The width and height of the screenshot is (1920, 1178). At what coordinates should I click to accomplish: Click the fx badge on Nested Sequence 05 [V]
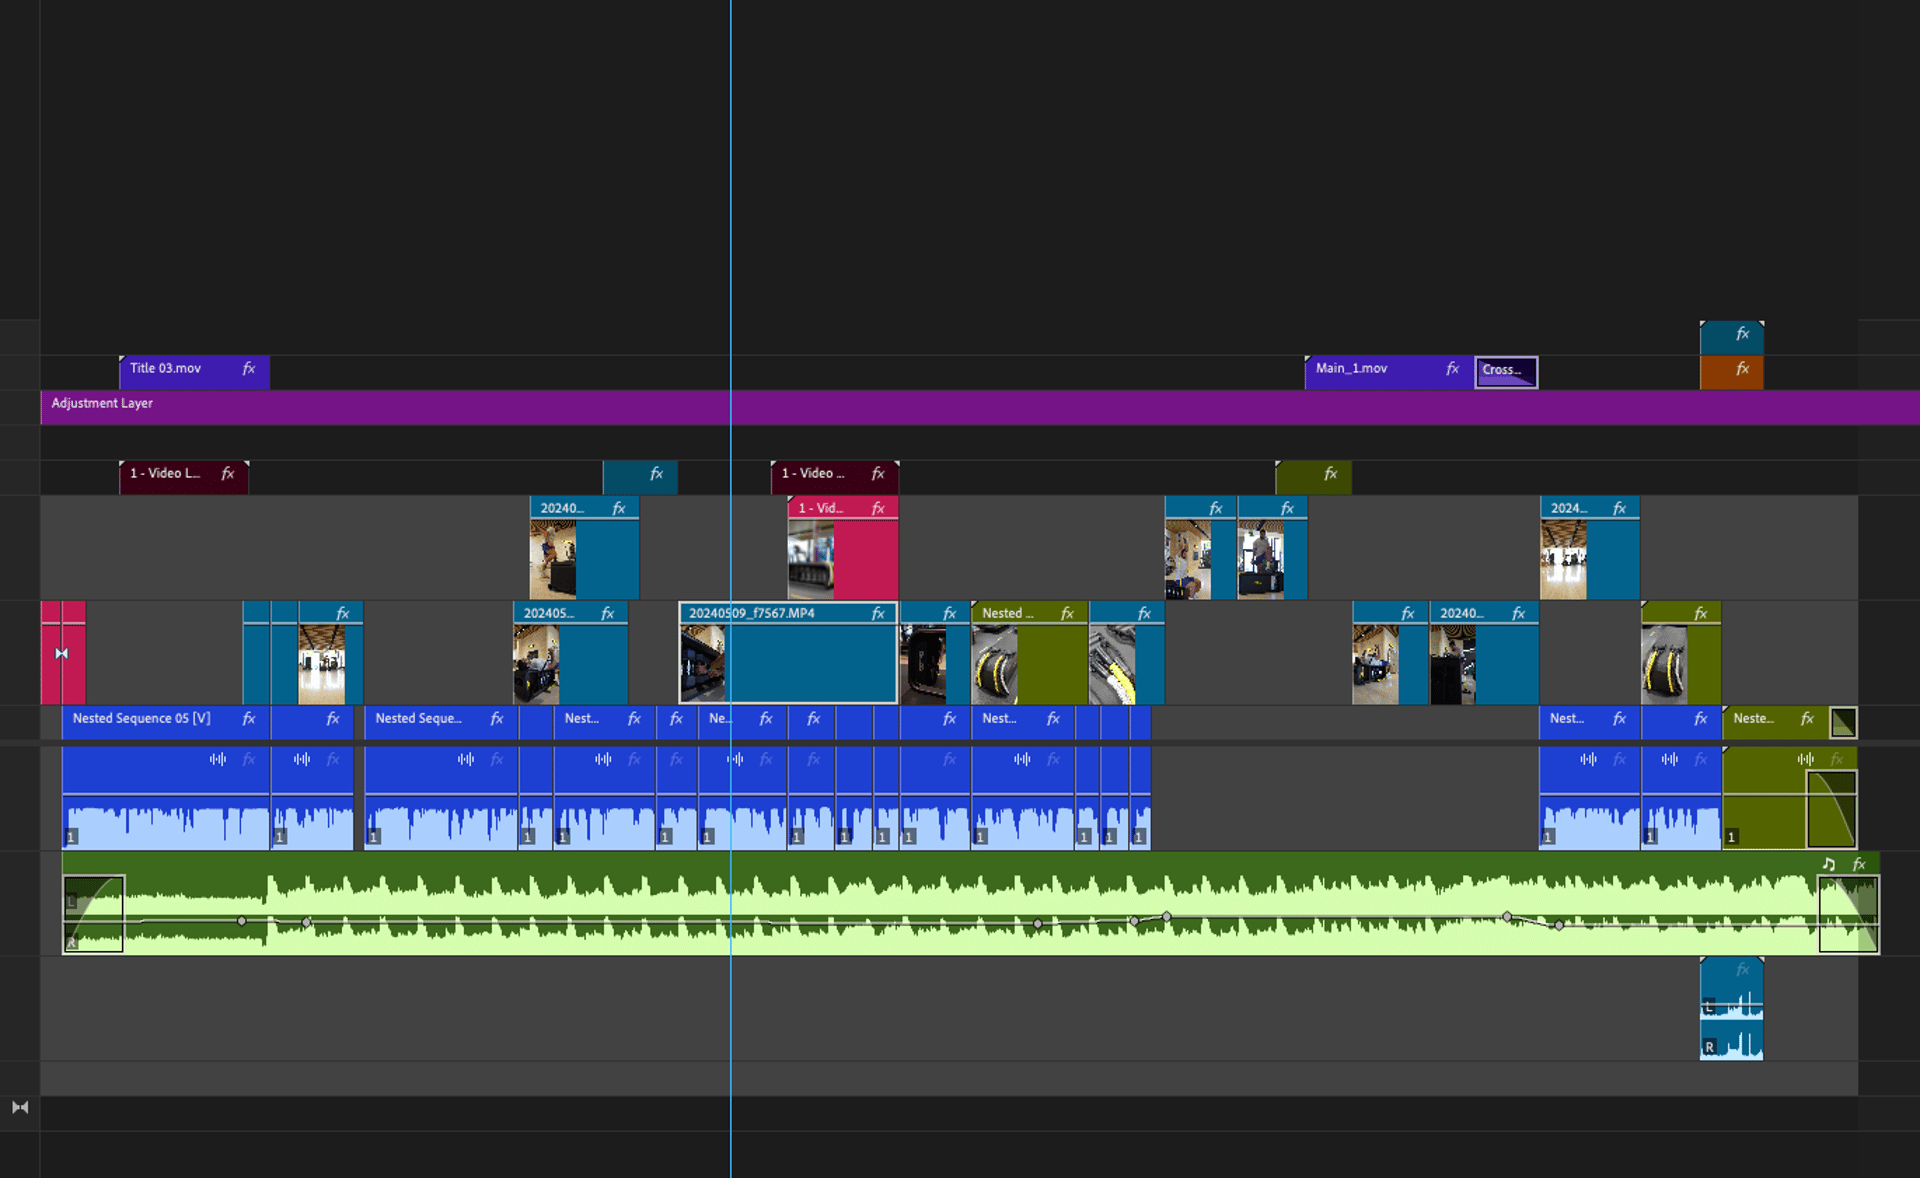[x=249, y=719]
